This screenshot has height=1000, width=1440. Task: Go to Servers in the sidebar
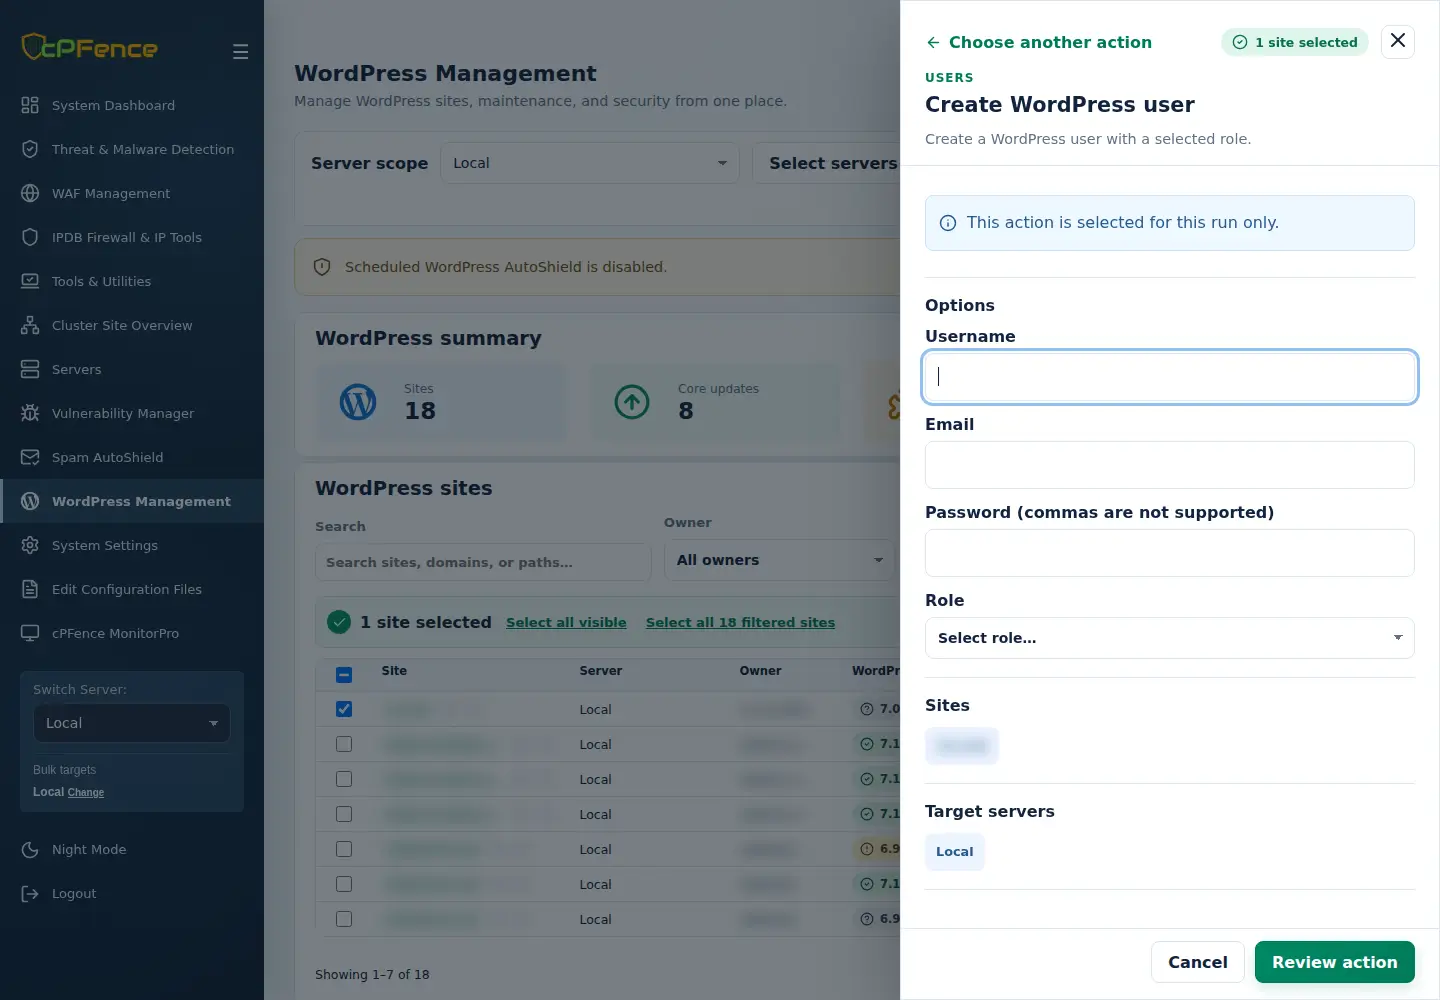pos(132,369)
